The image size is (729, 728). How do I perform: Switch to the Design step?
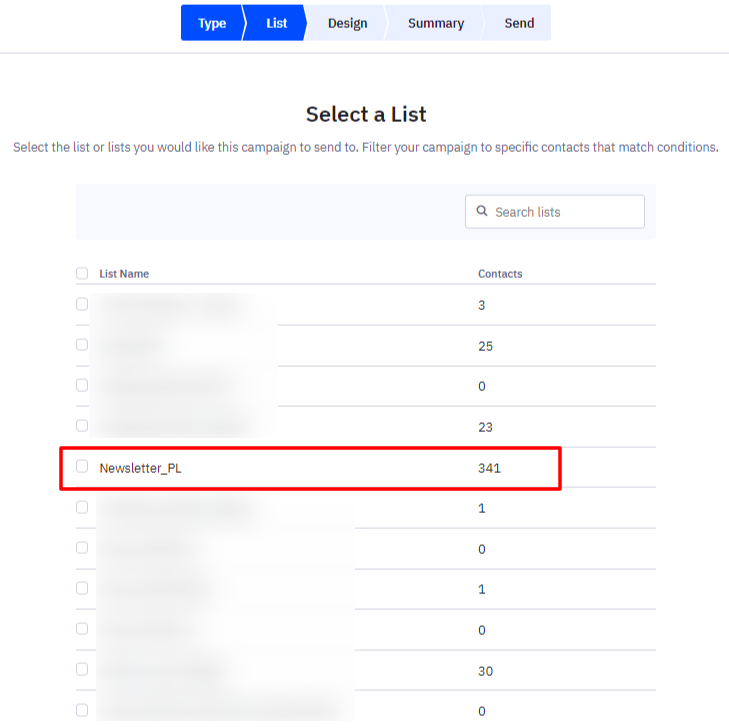[x=347, y=23]
